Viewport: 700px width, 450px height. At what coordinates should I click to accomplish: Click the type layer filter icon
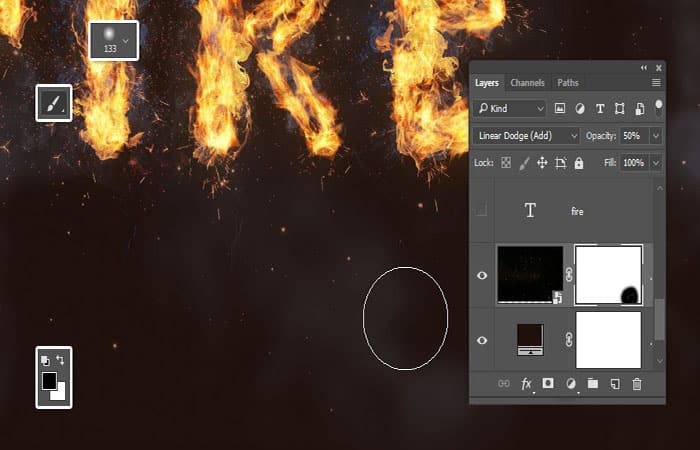[x=600, y=108]
